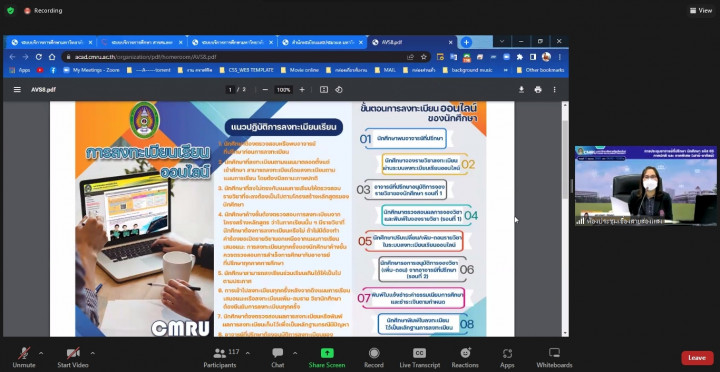Image resolution: width=720 pixels, height=372 pixels.
Task: Open the Chat panel
Action: click(x=277, y=353)
